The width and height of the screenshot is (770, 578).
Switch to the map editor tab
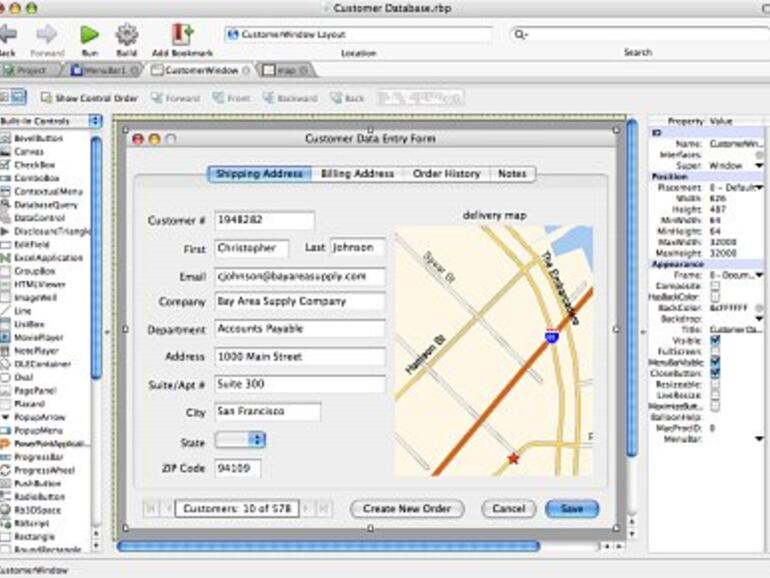click(286, 70)
